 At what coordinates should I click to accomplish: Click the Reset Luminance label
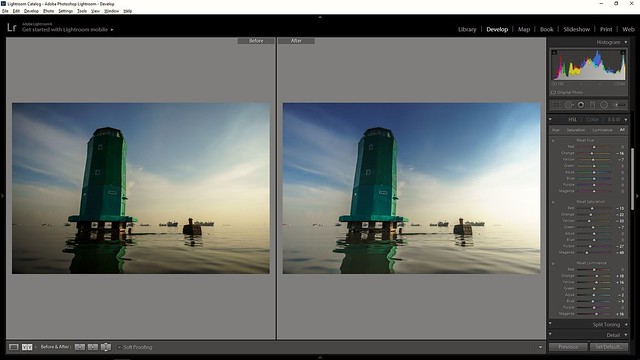[x=591, y=263]
